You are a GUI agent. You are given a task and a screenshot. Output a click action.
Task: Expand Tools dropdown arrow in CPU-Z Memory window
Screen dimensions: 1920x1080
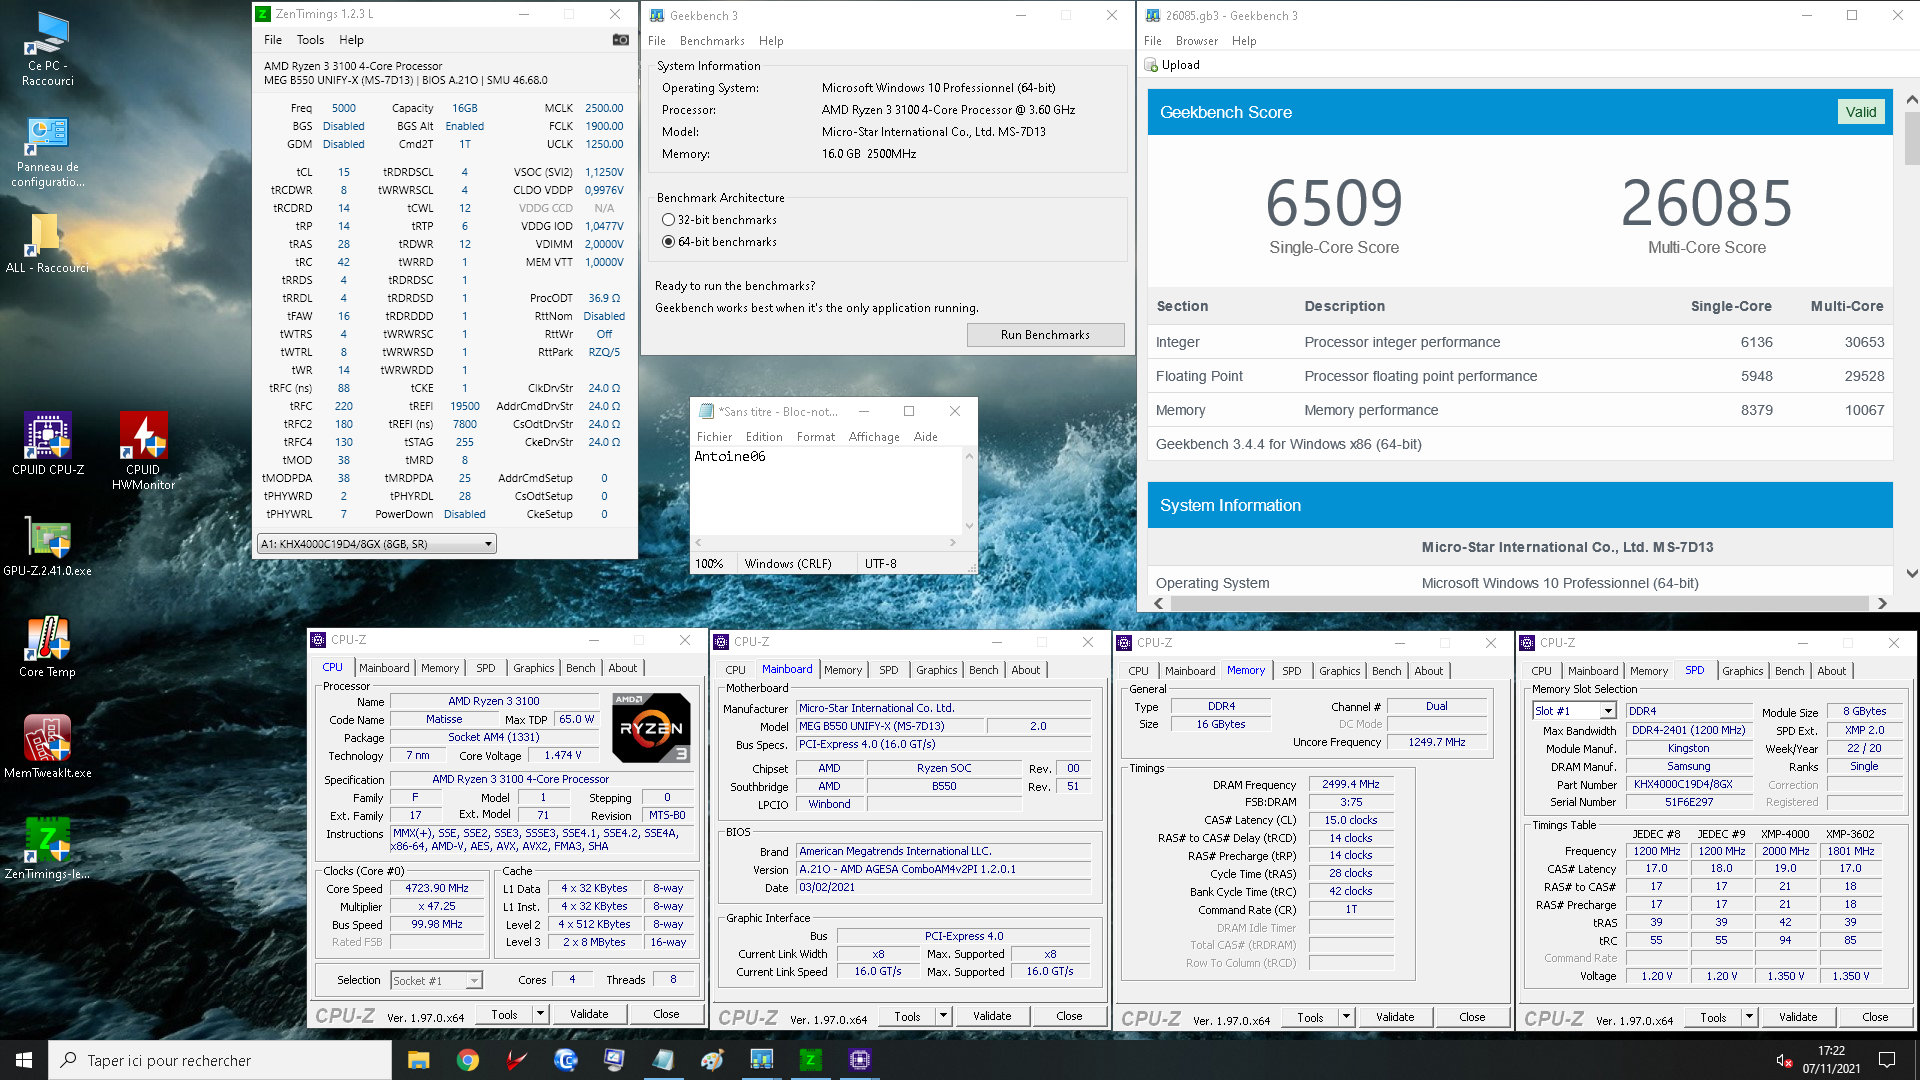1346,1017
